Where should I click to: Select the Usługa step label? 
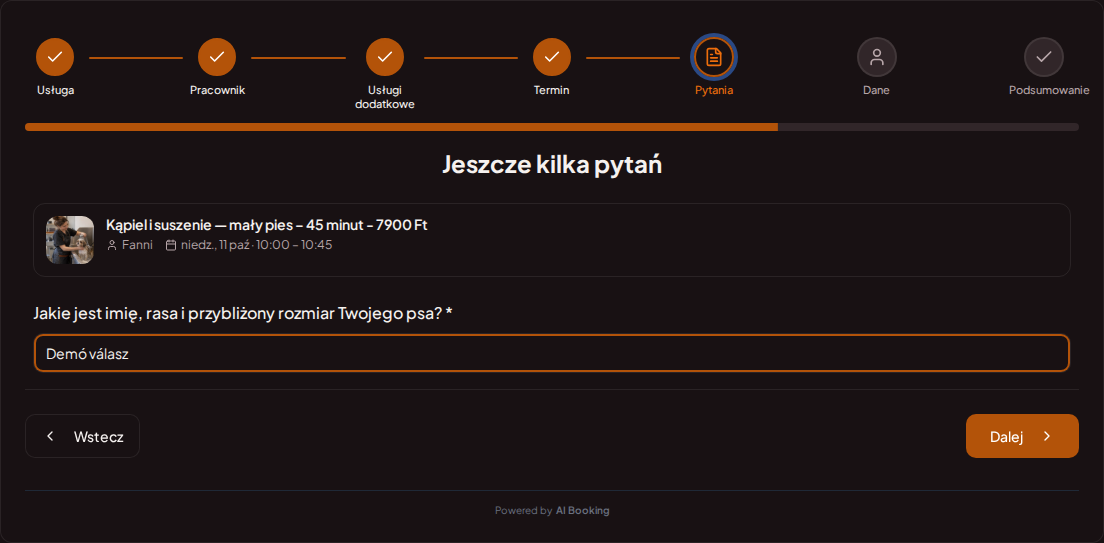click(56, 90)
